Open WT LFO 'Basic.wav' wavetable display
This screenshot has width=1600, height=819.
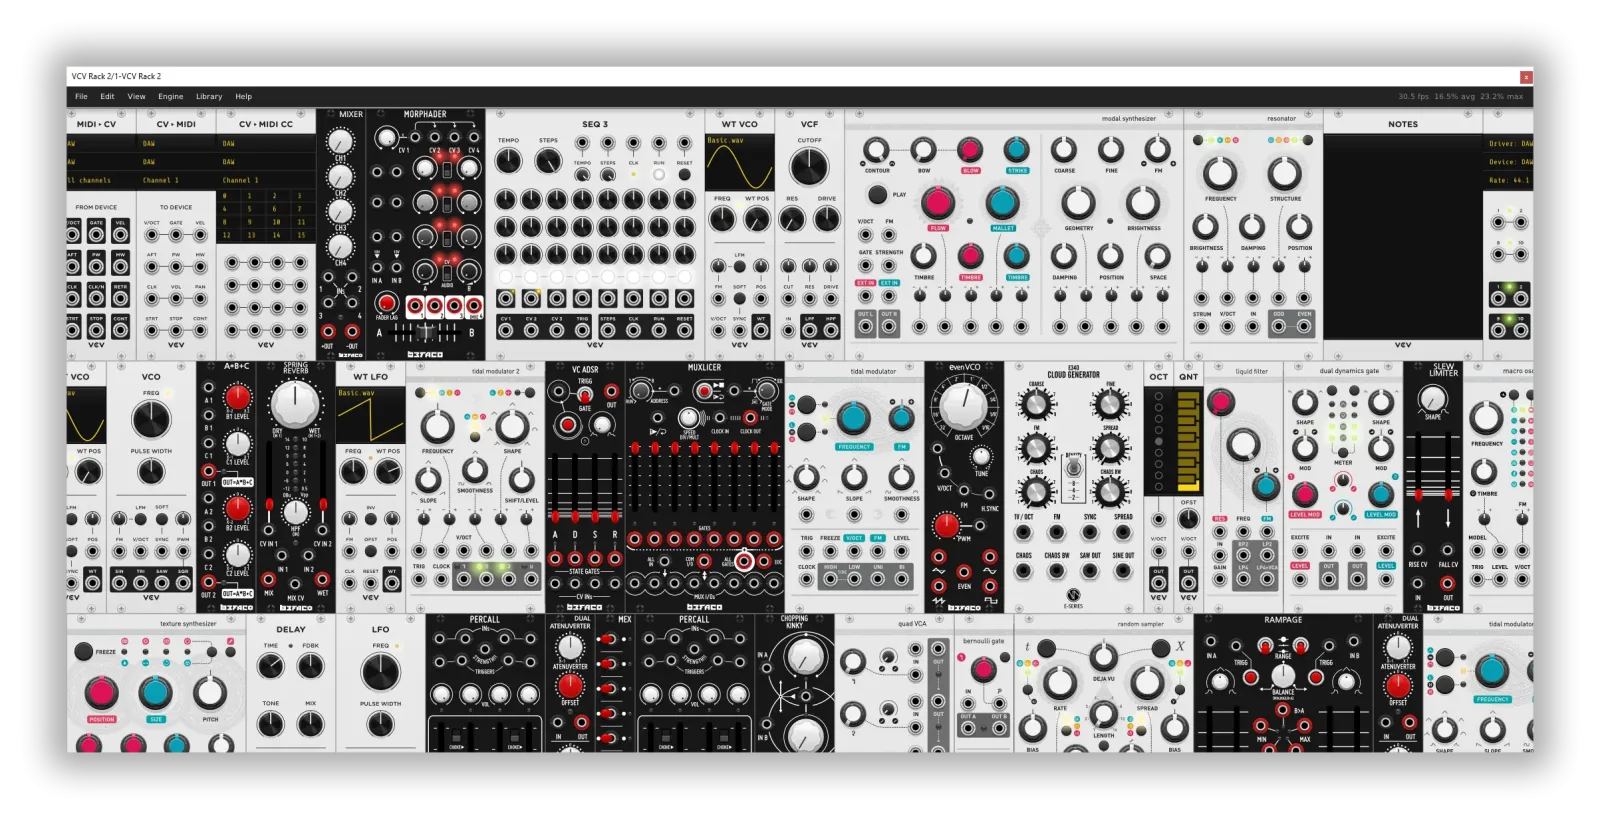[x=370, y=415]
